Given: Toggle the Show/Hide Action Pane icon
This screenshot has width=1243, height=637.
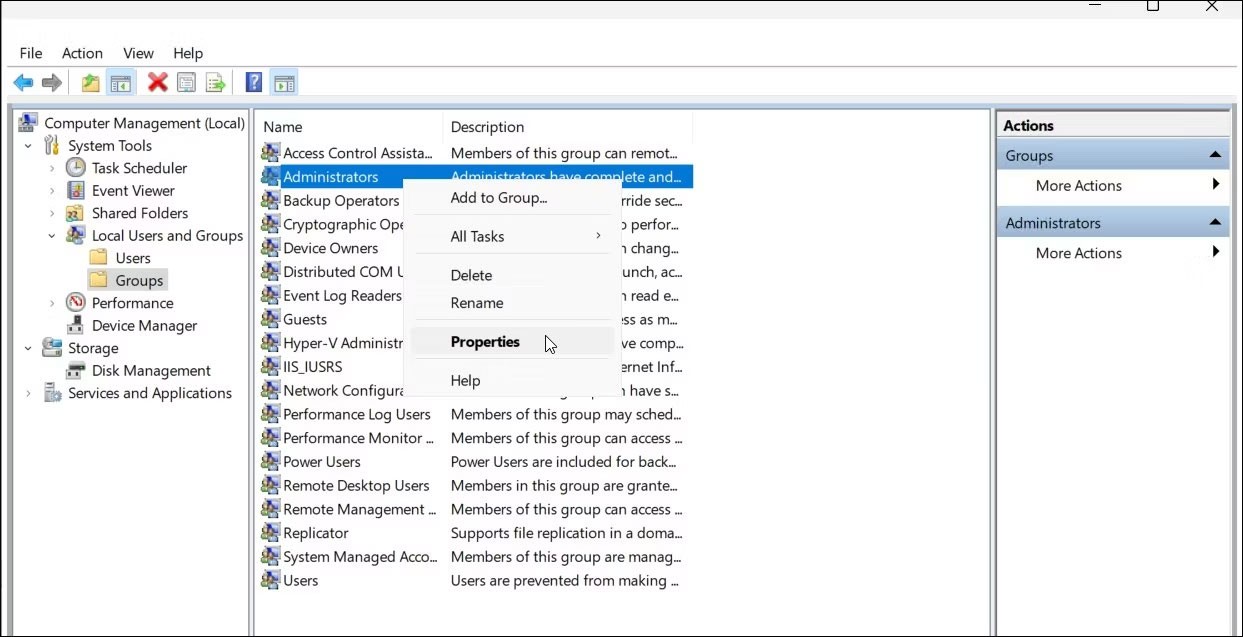Looking at the screenshot, I should [x=284, y=83].
